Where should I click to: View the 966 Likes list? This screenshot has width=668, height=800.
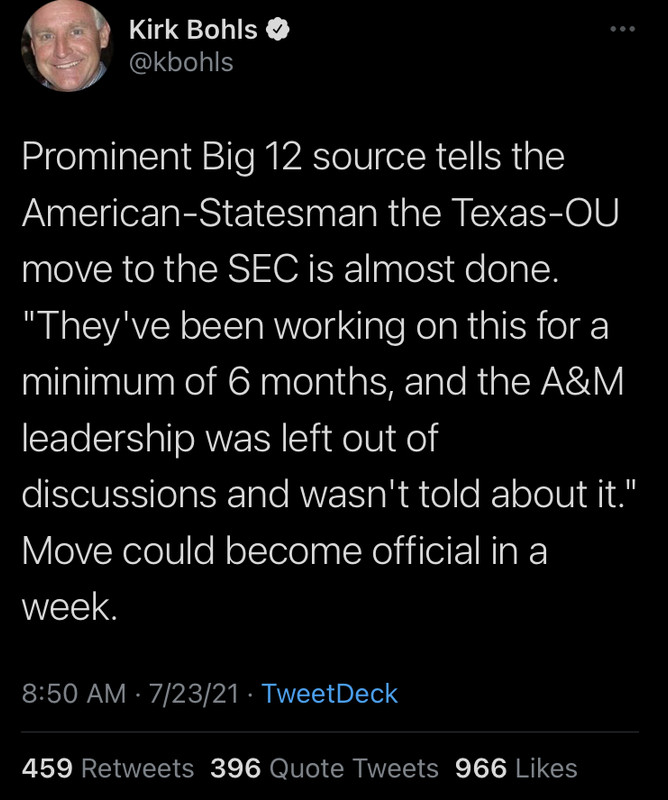point(516,768)
